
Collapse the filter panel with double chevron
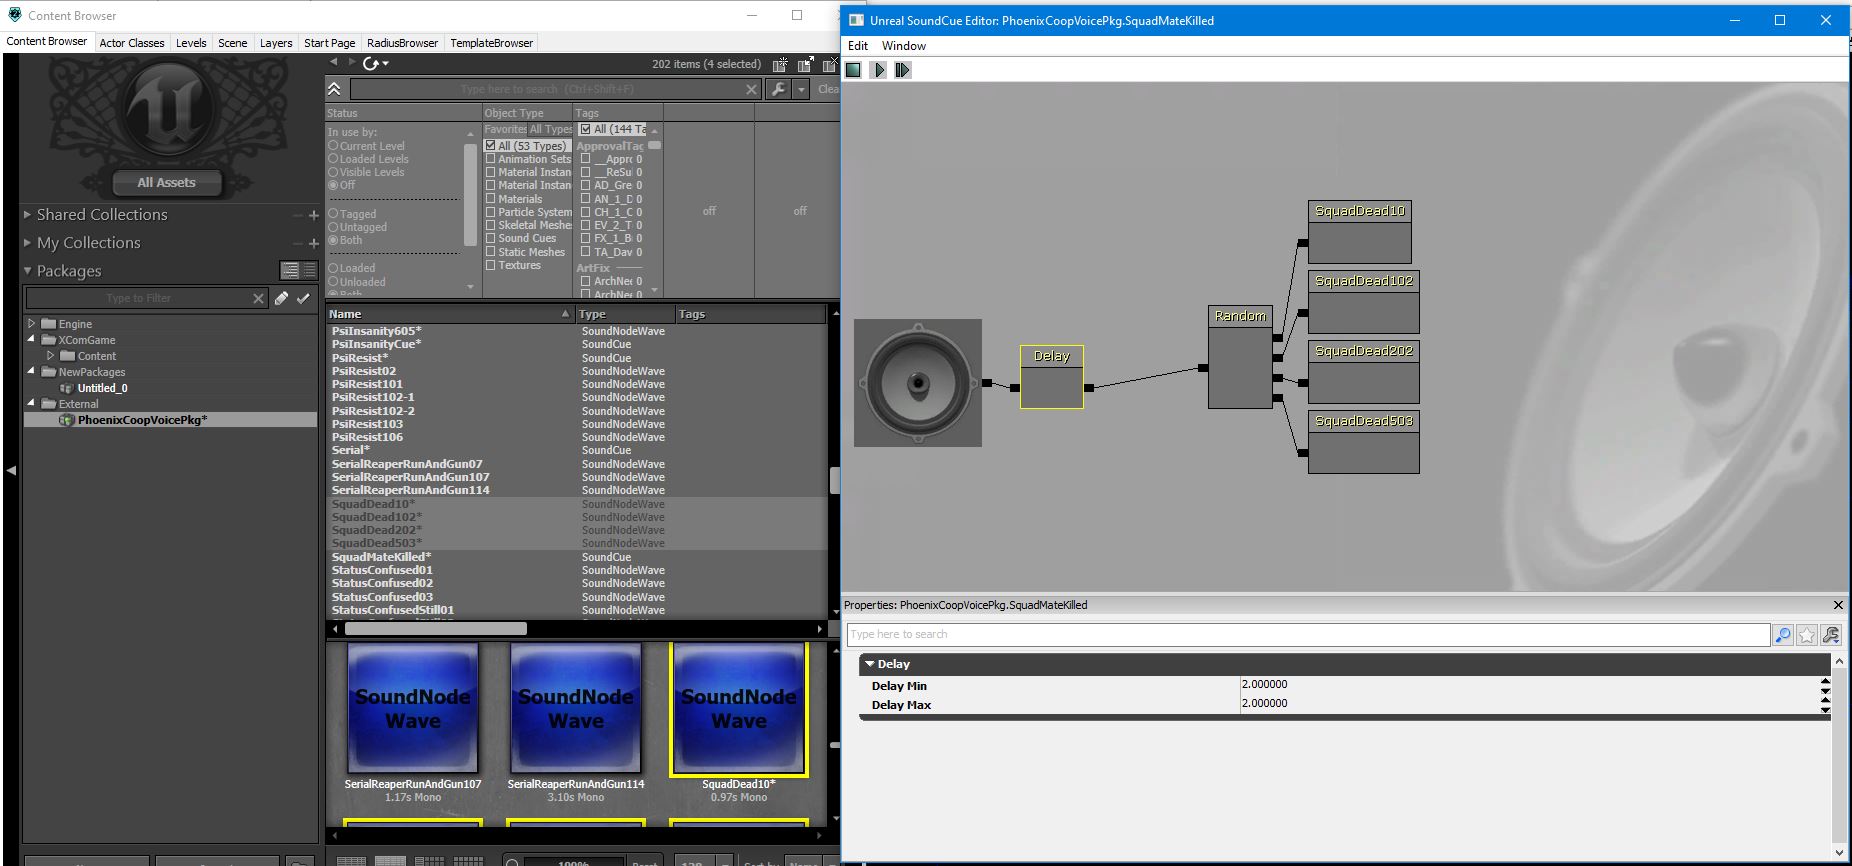point(334,89)
